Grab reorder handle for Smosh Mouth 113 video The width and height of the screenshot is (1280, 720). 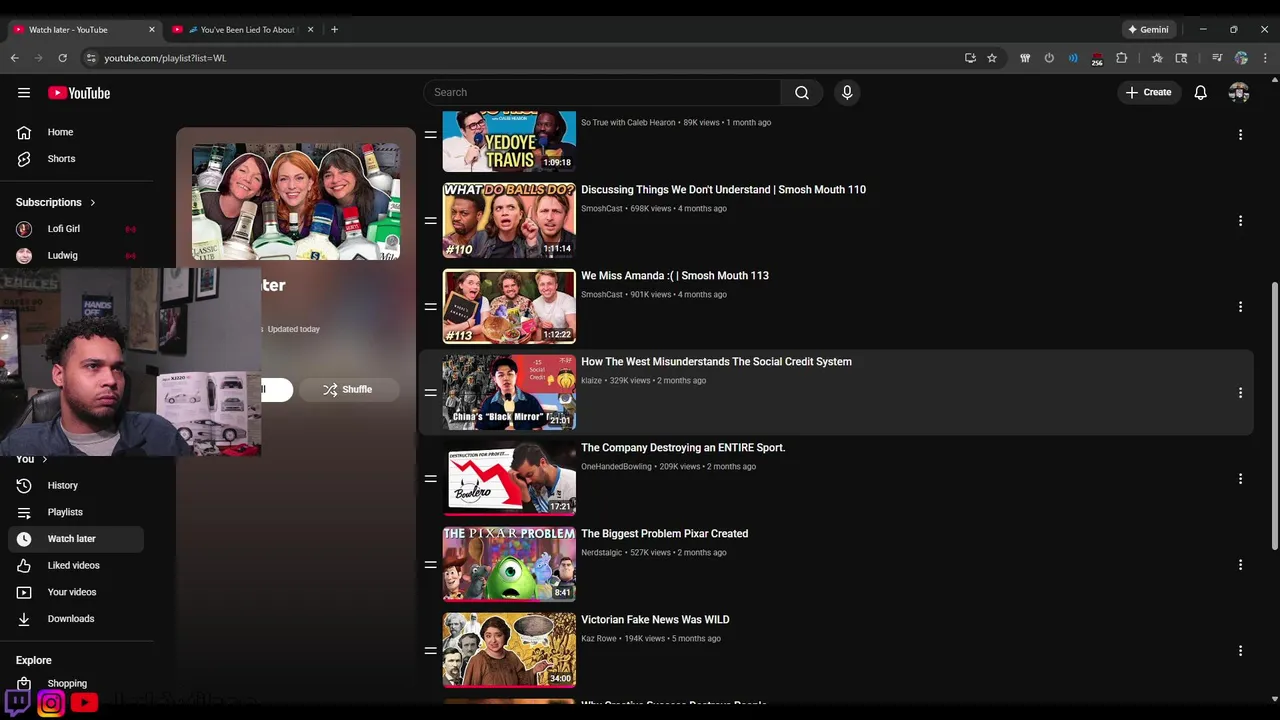tap(431, 307)
